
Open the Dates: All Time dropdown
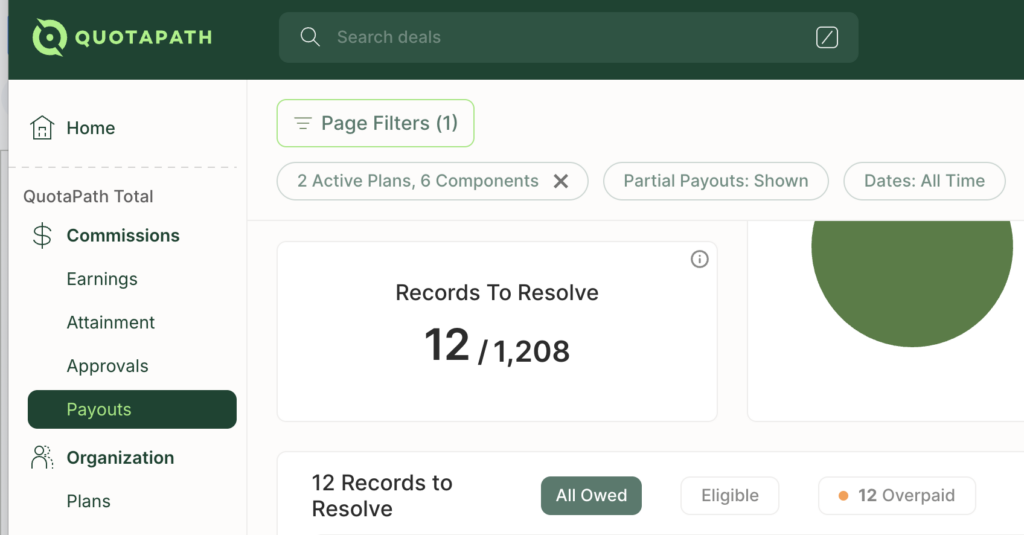(924, 181)
